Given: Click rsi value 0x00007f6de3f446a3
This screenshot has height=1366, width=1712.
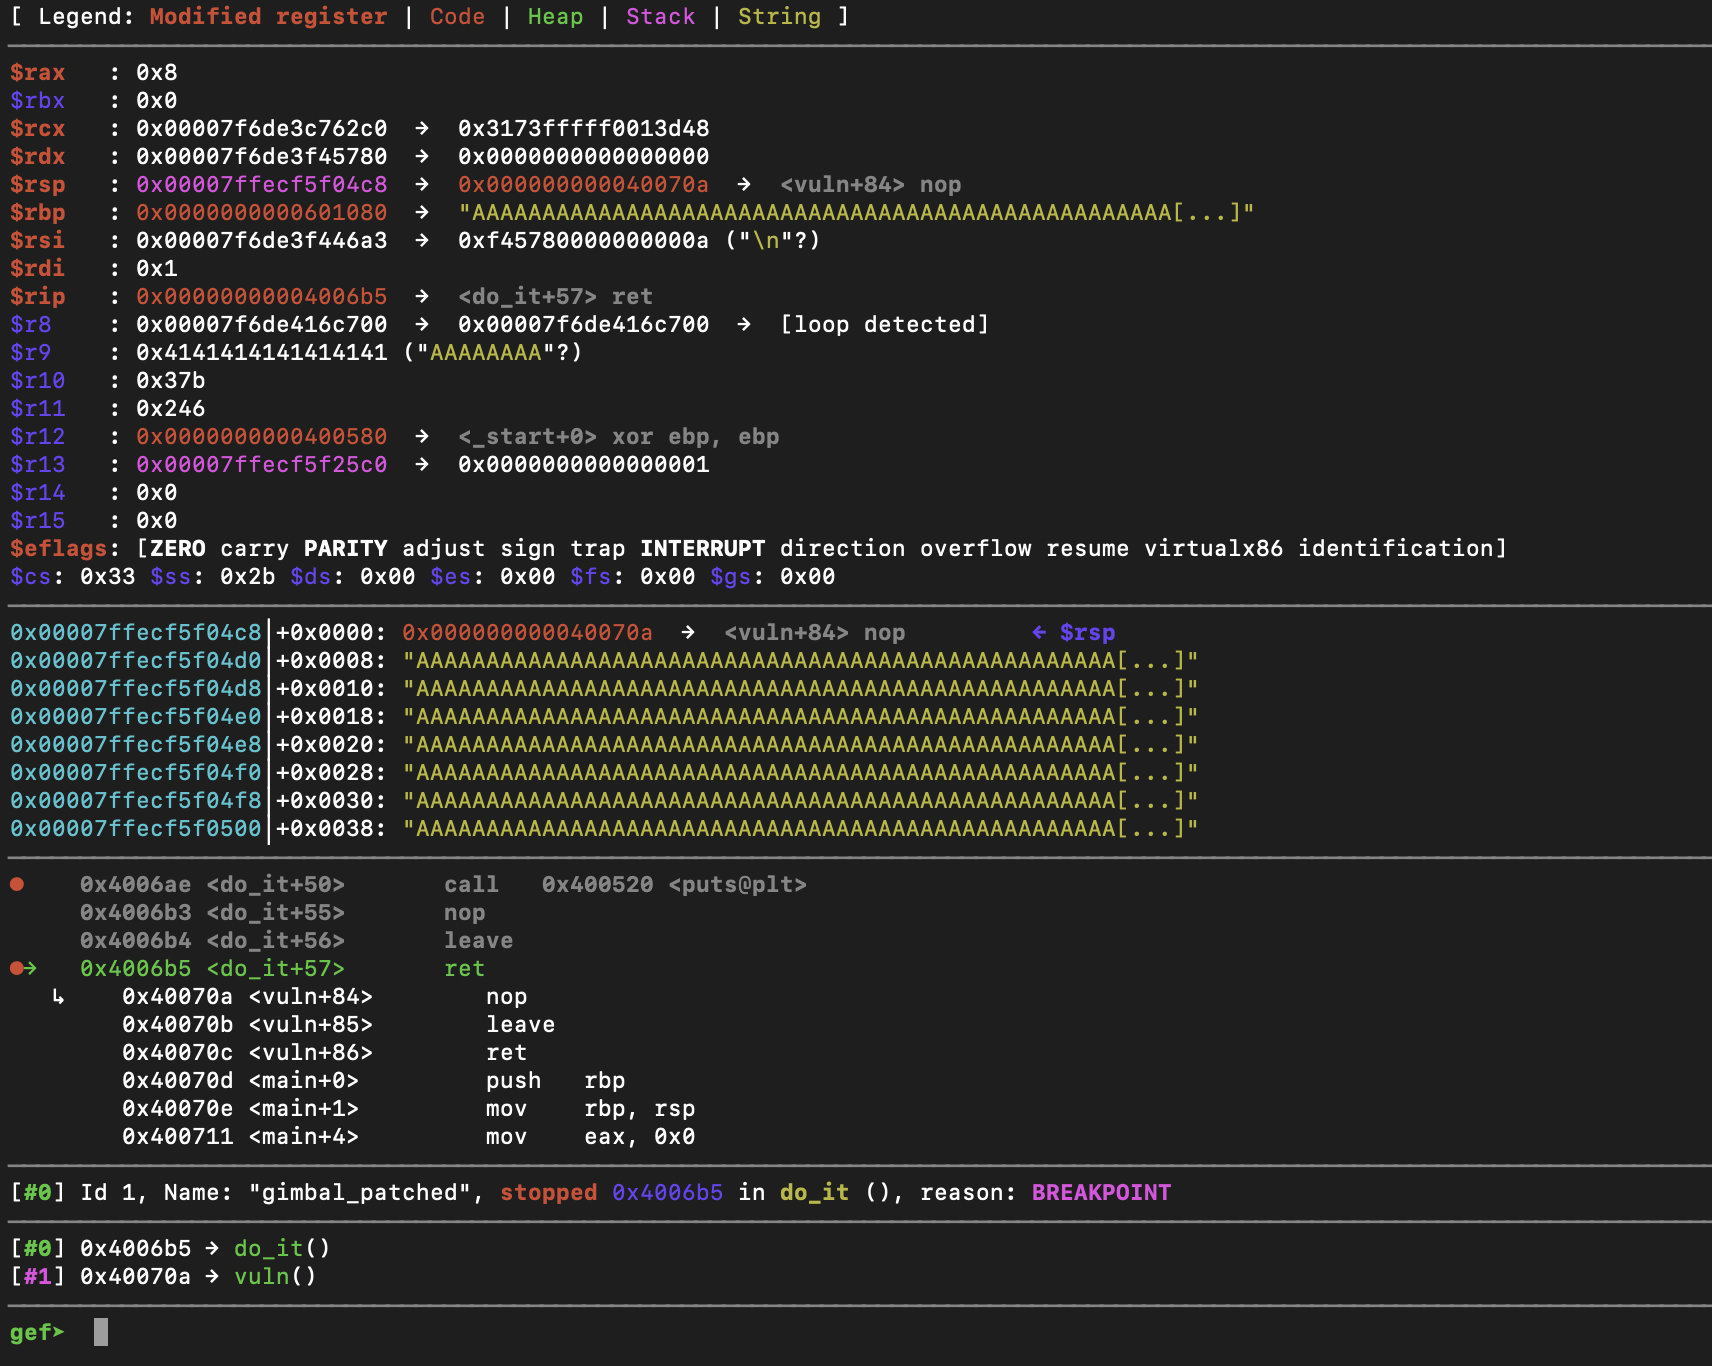Looking at the screenshot, I should tap(262, 240).
